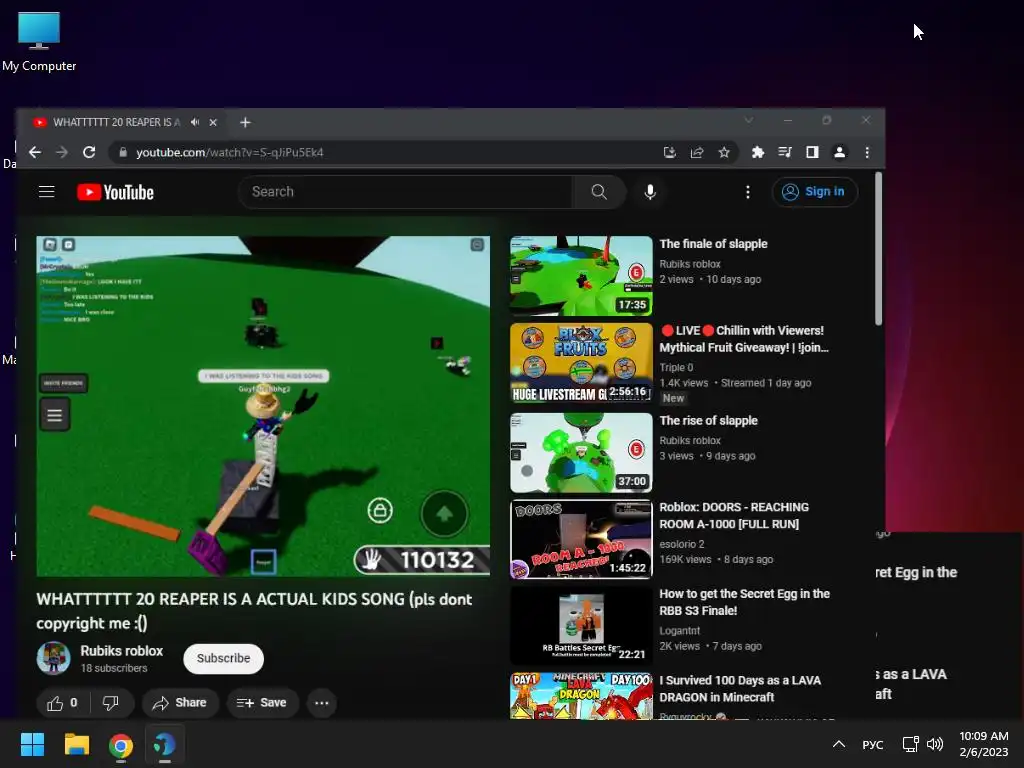
Task: Open the Rubiks roblox channel name link
Action: [x=121, y=651]
